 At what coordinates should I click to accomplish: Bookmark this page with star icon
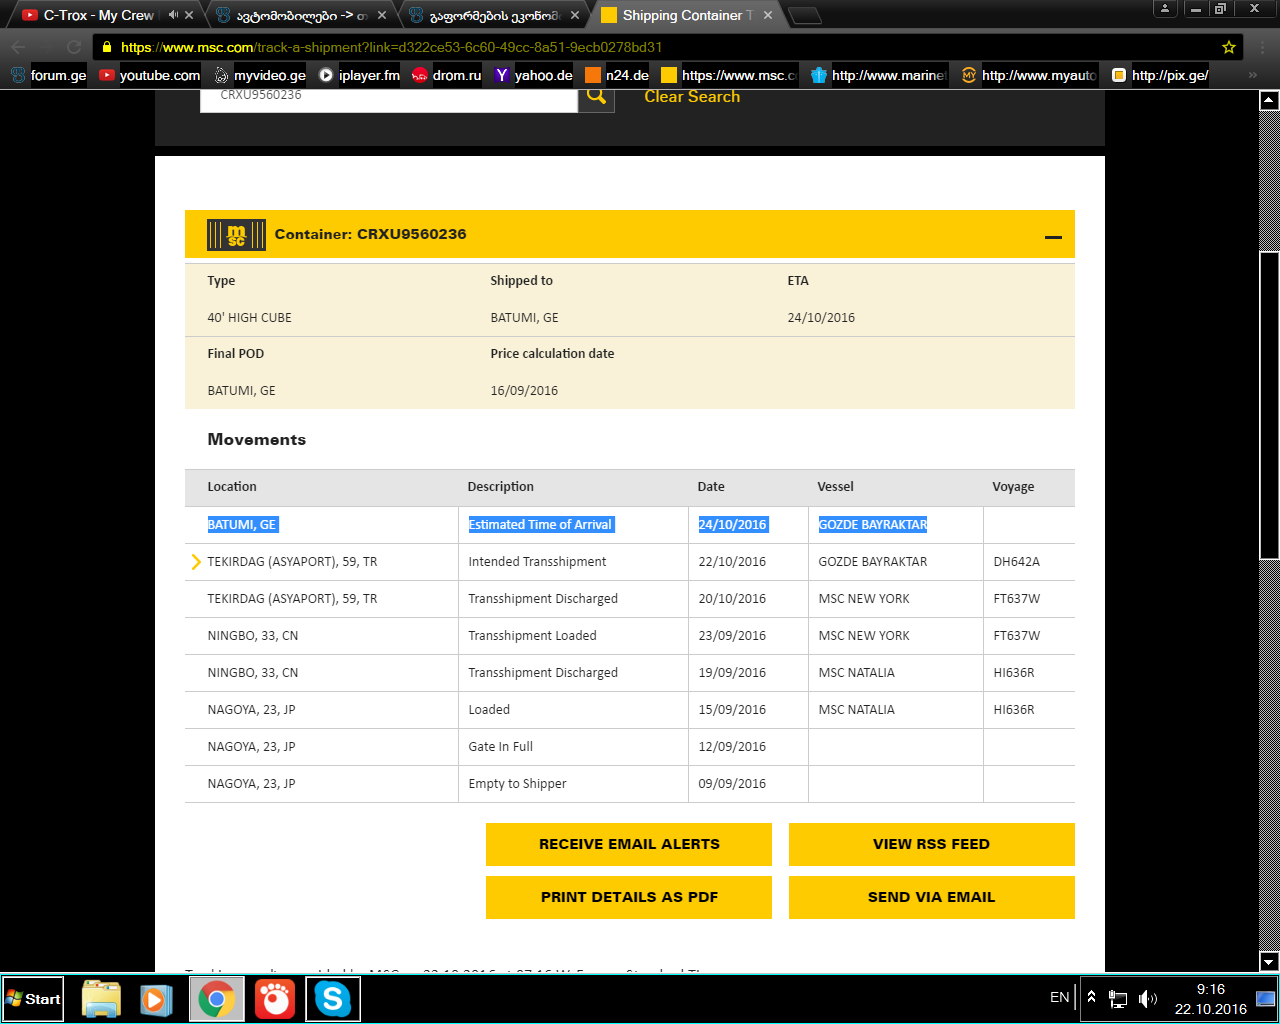(1229, 47)
